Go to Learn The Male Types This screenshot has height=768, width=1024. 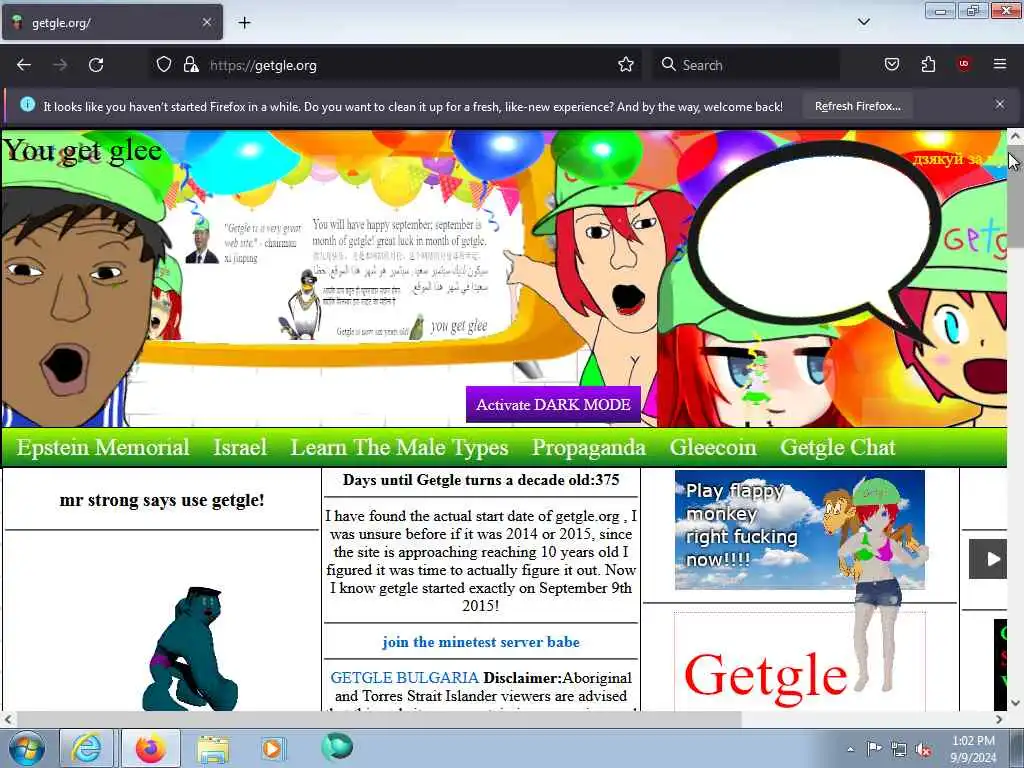tap(399, 447)
